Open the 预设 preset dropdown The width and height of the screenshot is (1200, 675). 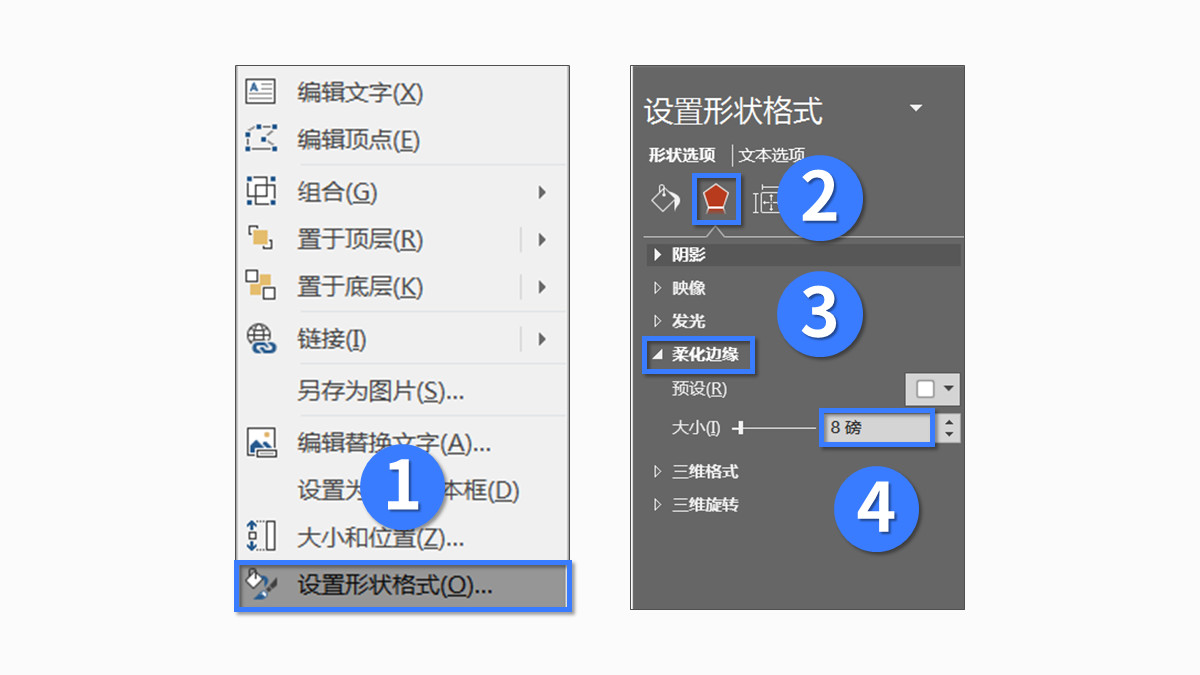pyautogui.click(x=932, y=389)
